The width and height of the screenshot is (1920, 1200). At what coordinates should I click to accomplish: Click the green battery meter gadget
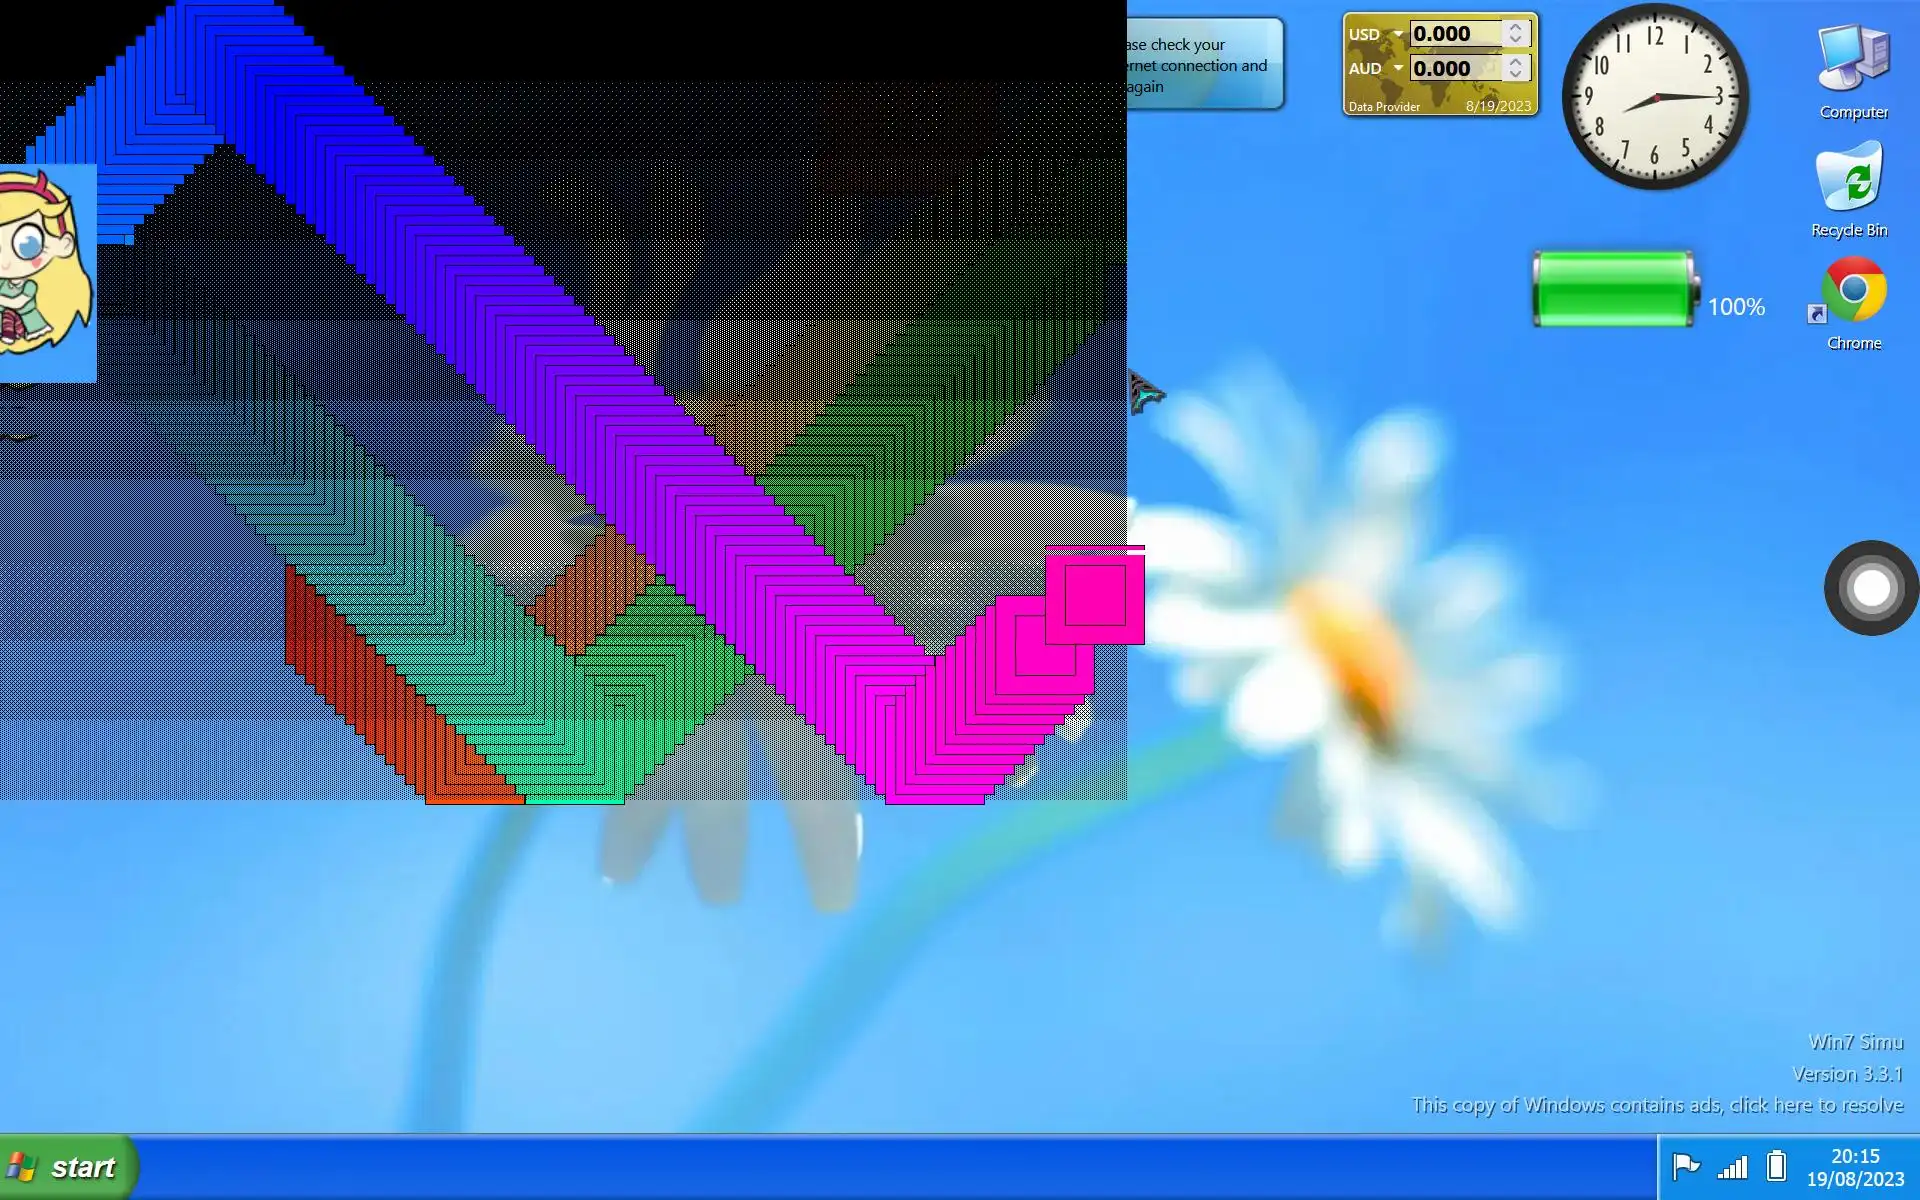pyautogui.click(x=1613, y=290)
